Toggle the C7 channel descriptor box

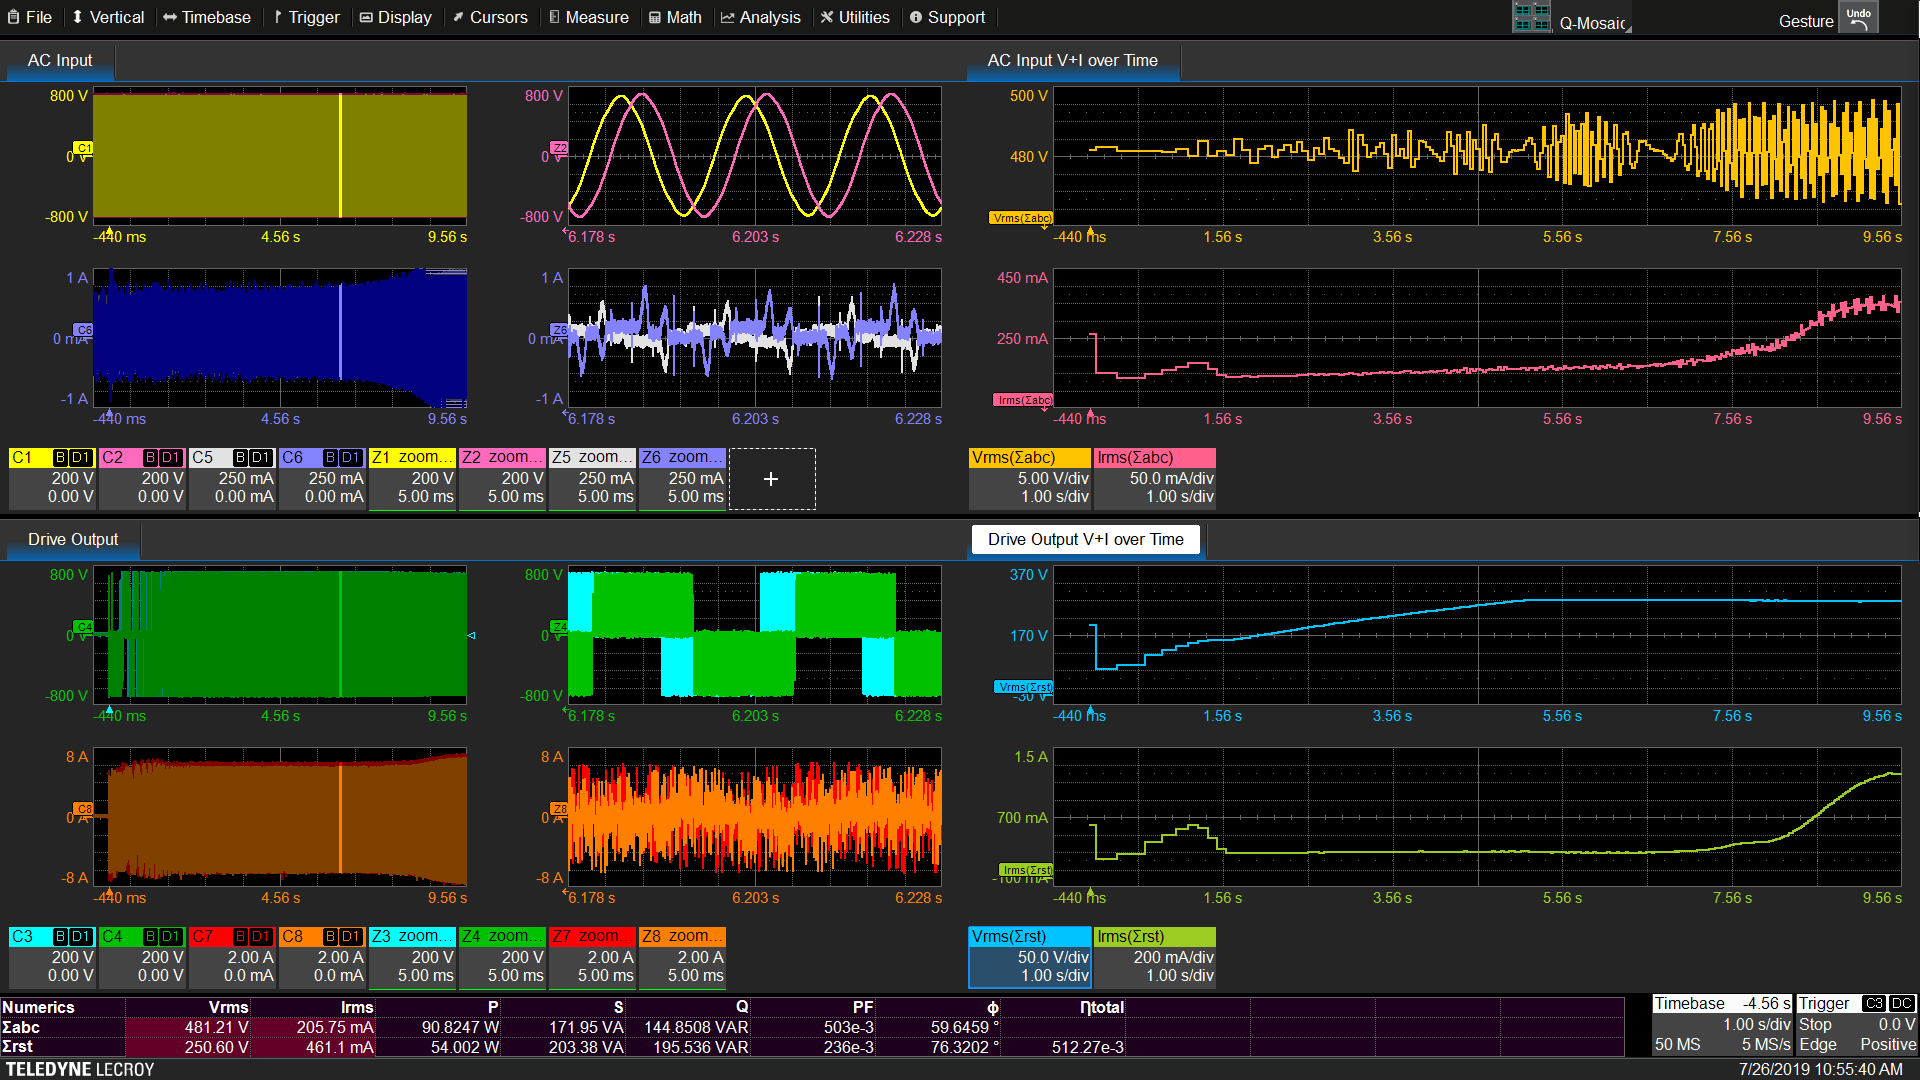click(232, 957)
